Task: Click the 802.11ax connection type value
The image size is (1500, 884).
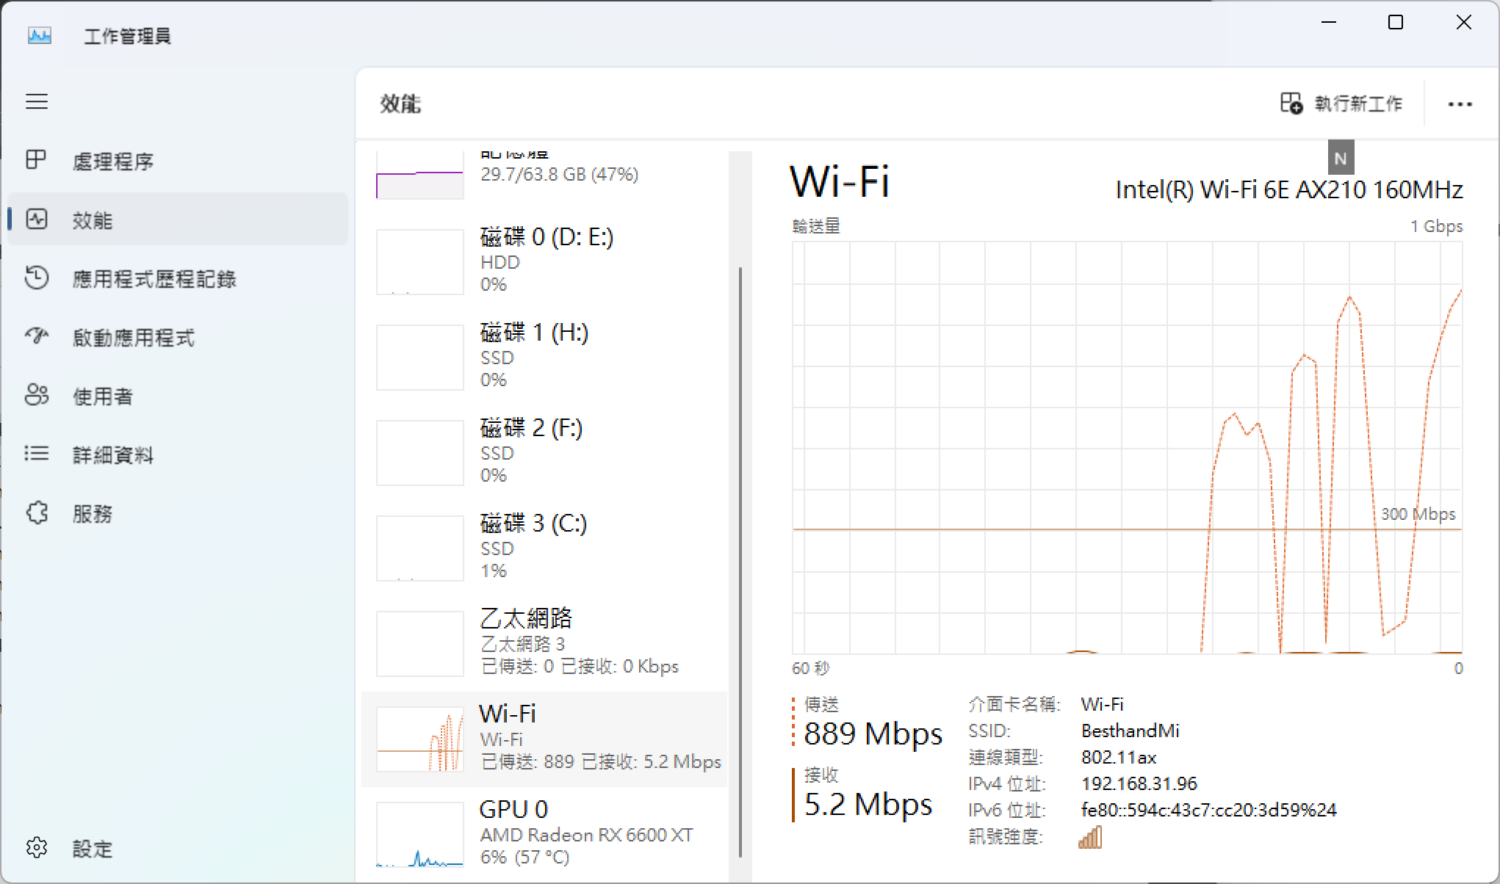Action: 1119,758
